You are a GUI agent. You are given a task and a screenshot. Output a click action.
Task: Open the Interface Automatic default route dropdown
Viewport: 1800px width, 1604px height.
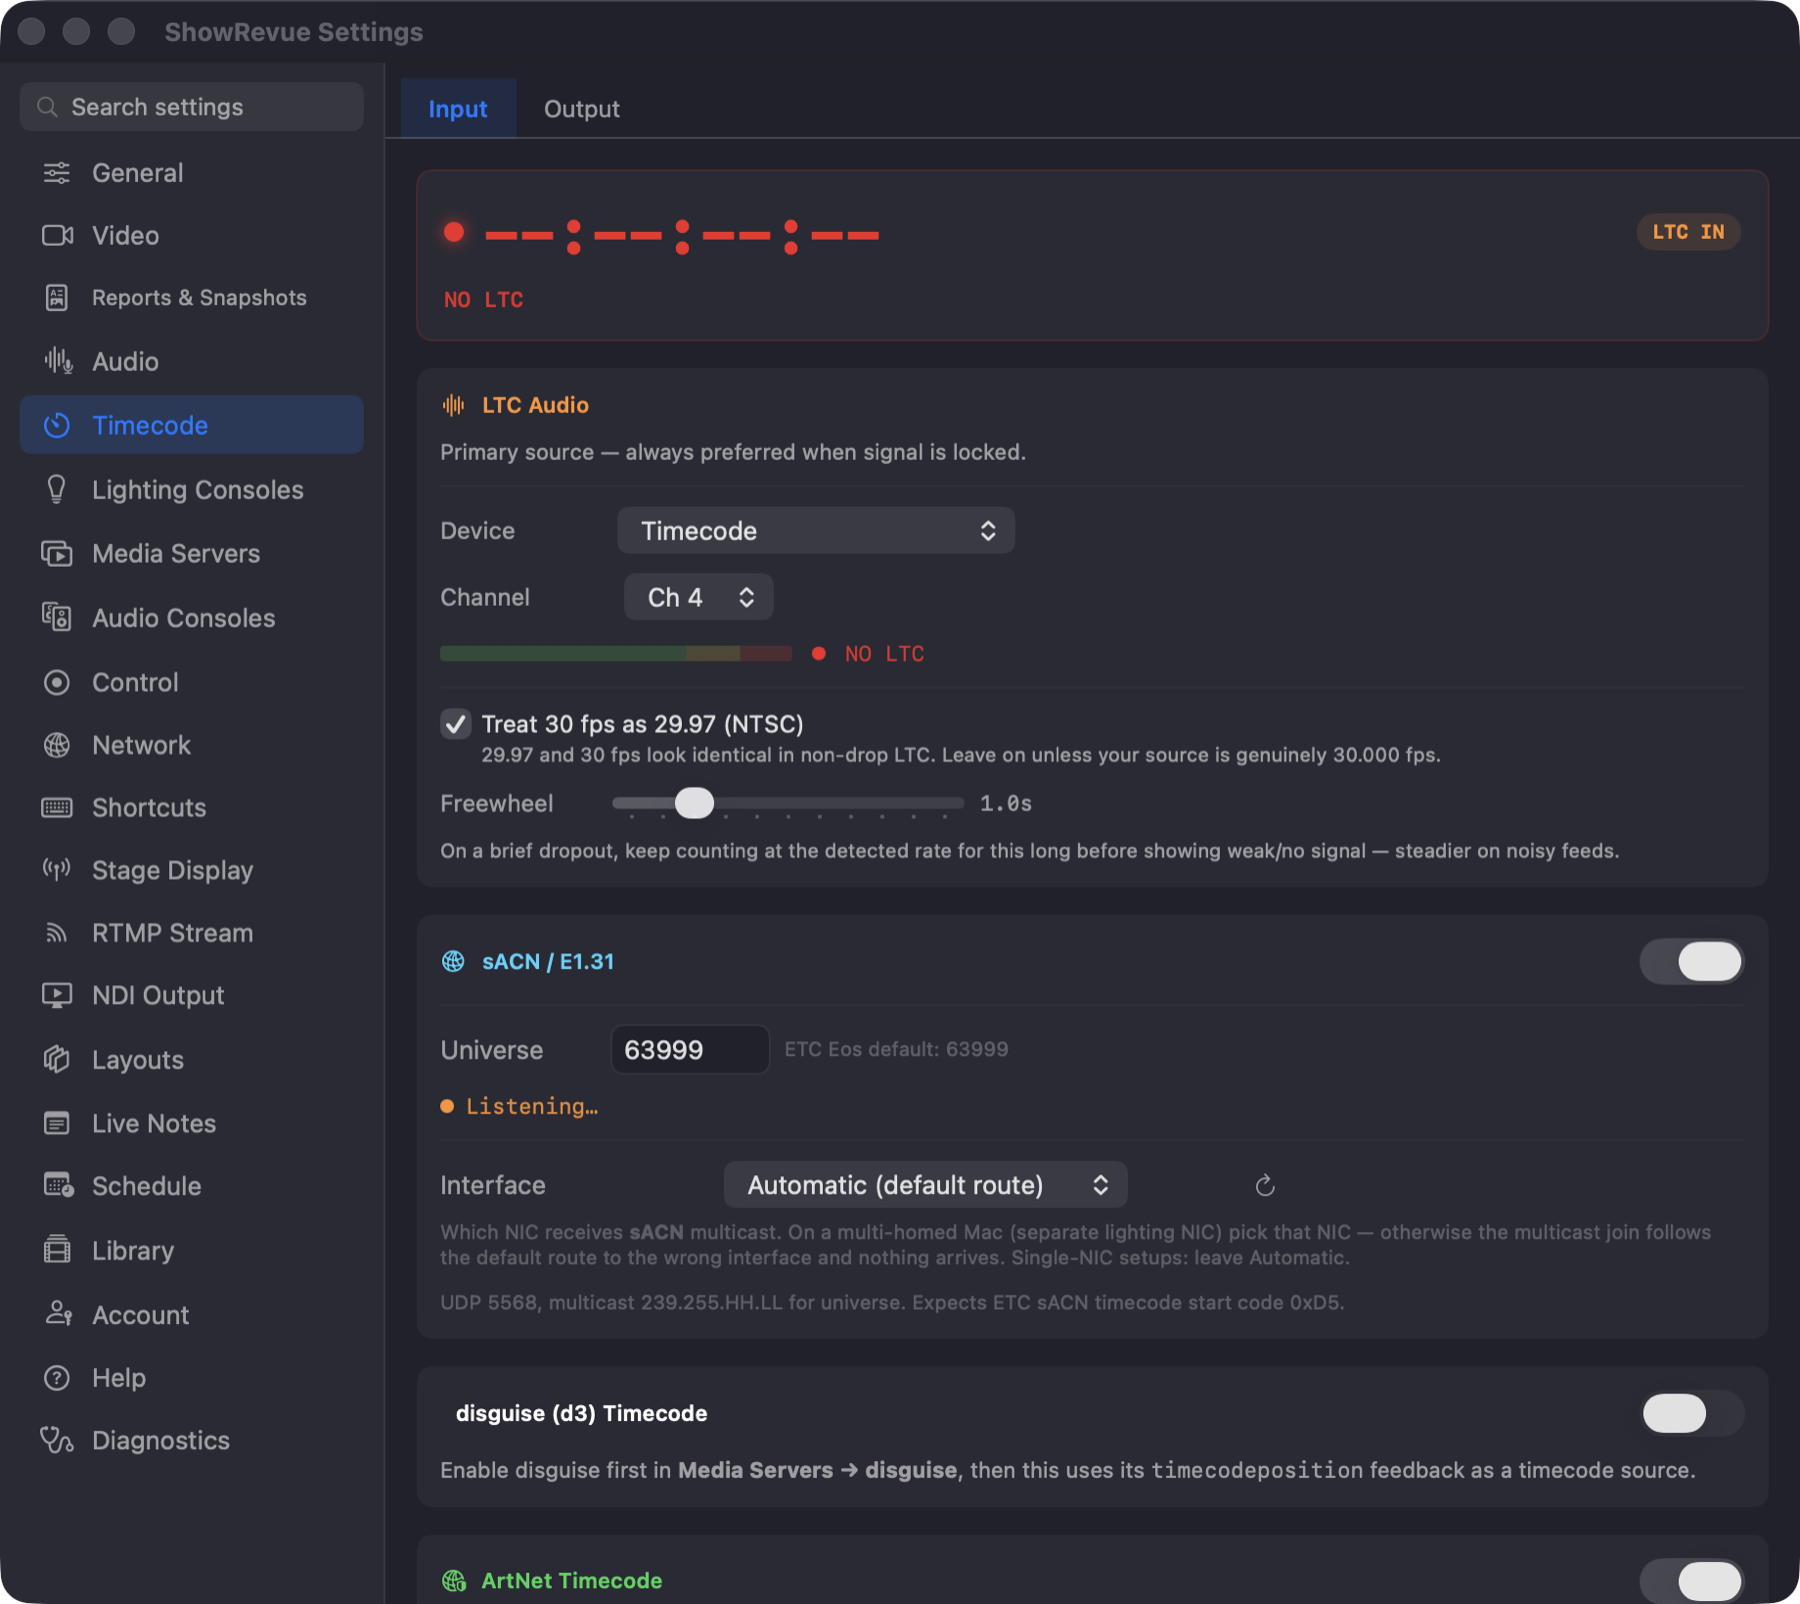(926, 1185)
